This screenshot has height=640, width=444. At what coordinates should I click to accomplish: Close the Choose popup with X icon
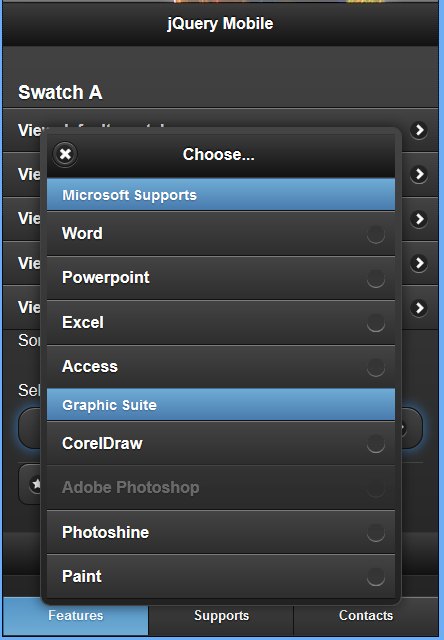tap(65, 154)
